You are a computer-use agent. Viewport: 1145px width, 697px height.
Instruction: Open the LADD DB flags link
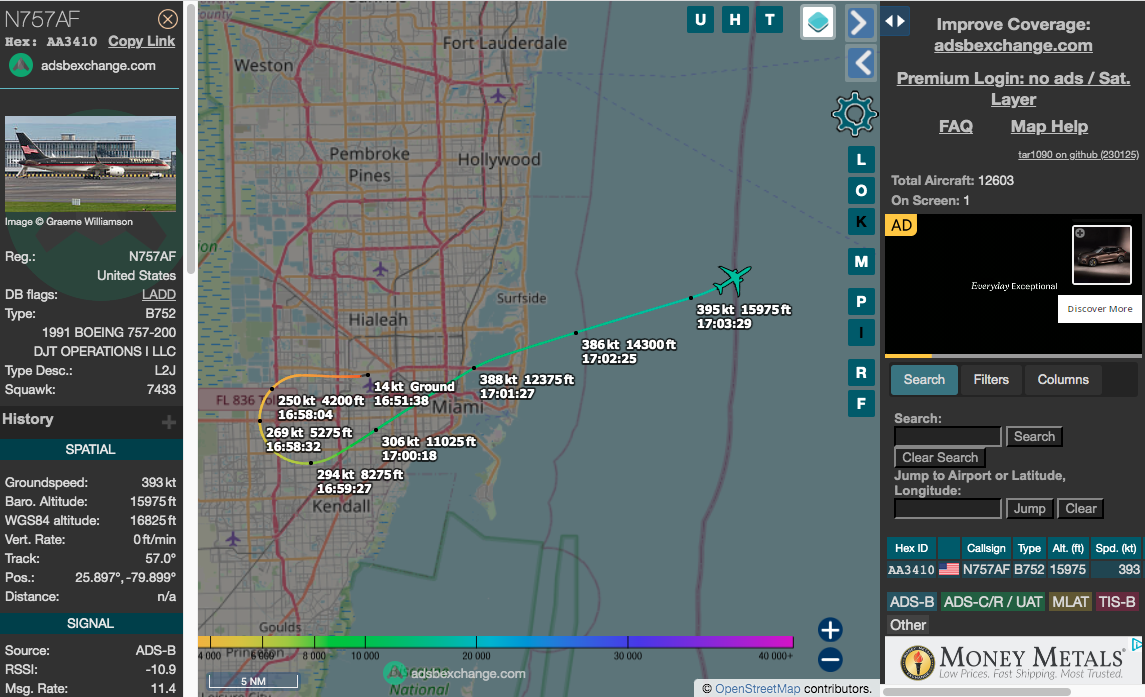158,294
